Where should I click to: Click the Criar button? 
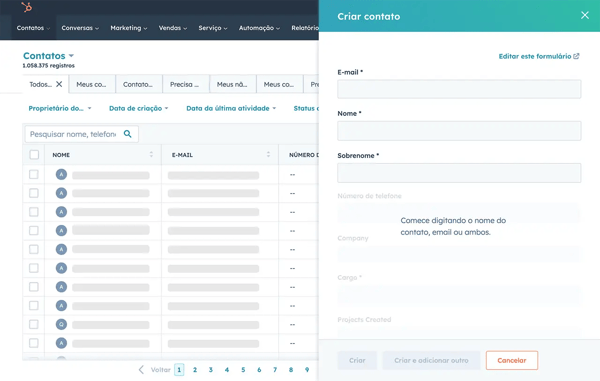[357, 360]
